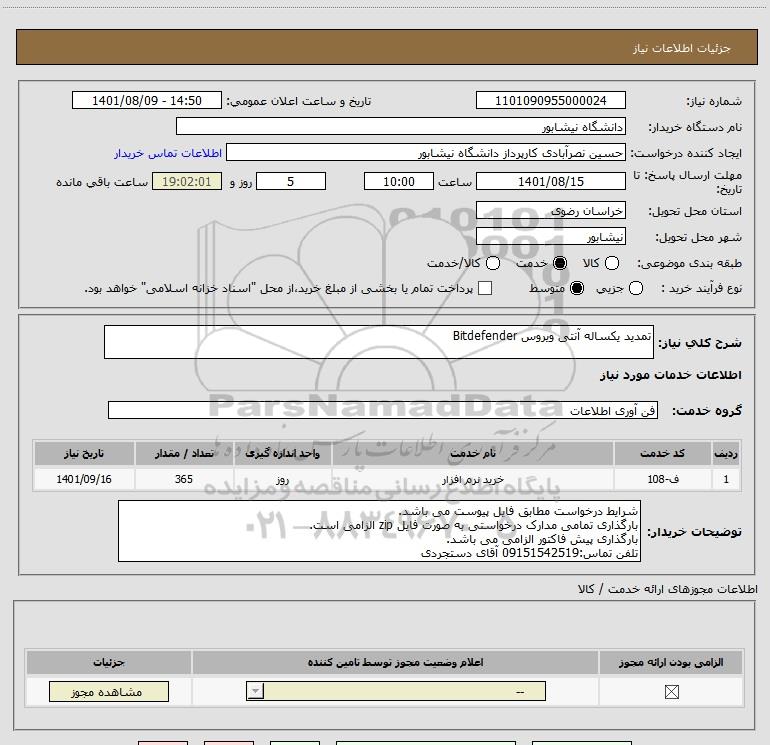Click the ردیف column header
This screenshot has width=770, height=745.
(x=726, y=453)
